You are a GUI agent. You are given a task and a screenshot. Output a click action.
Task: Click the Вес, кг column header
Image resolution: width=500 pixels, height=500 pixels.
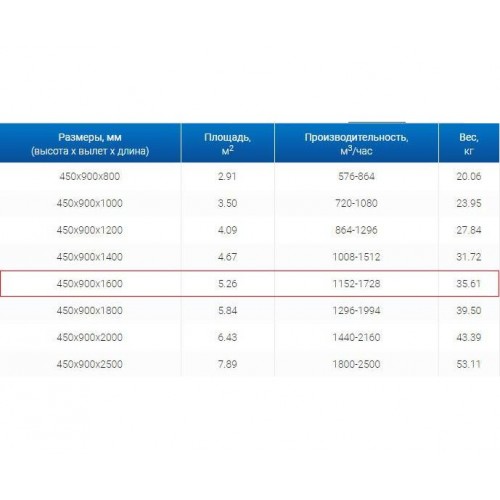pos(469,143)
